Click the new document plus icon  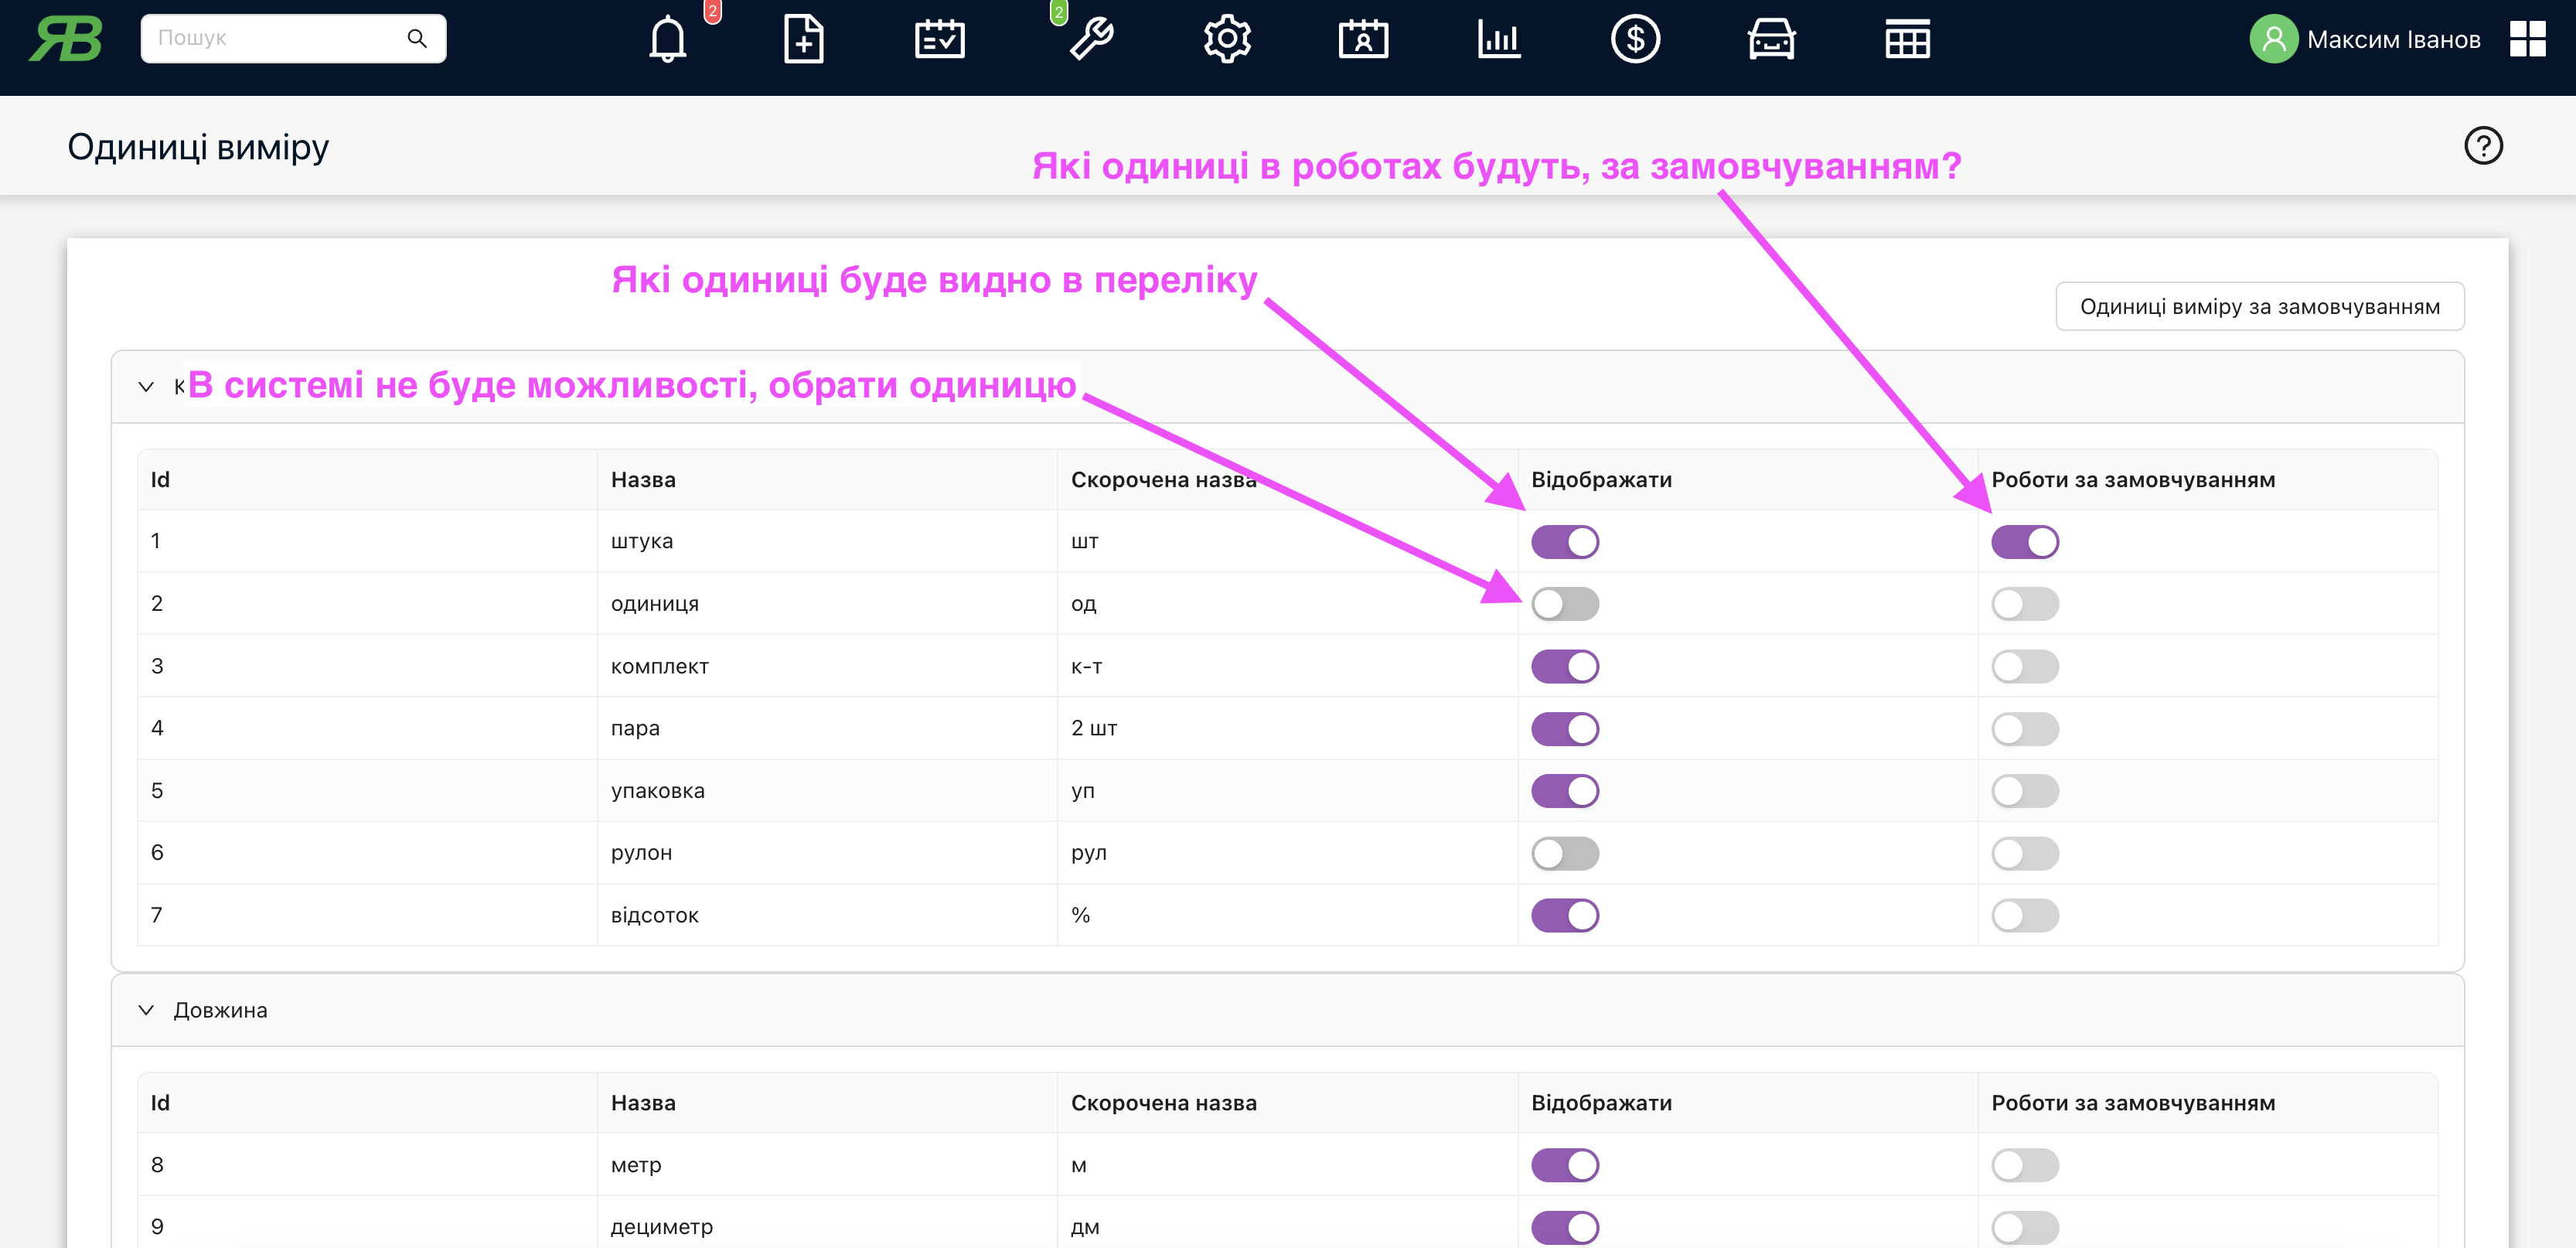pyautogui.click(x=803, y=40)
